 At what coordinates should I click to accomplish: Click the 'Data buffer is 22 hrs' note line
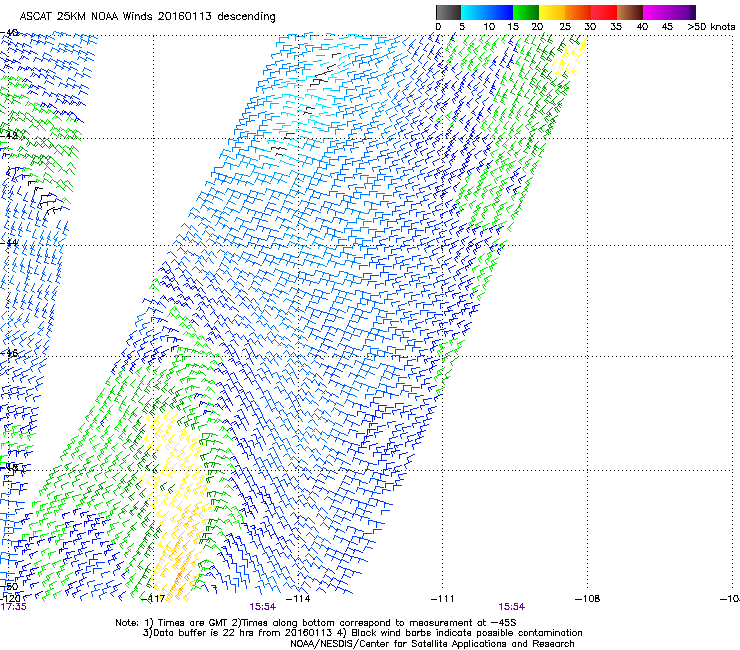coord(362,633)
